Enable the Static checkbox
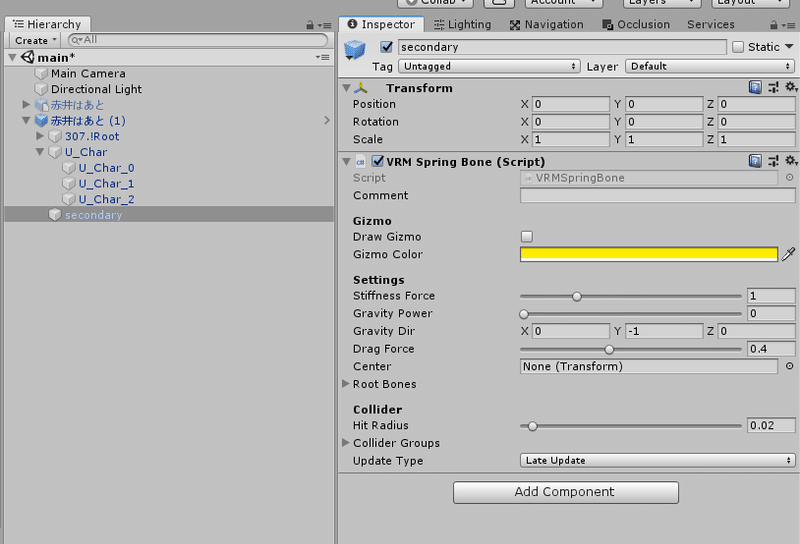The height and width of the screenshot is (544, 800). [738, 47]
